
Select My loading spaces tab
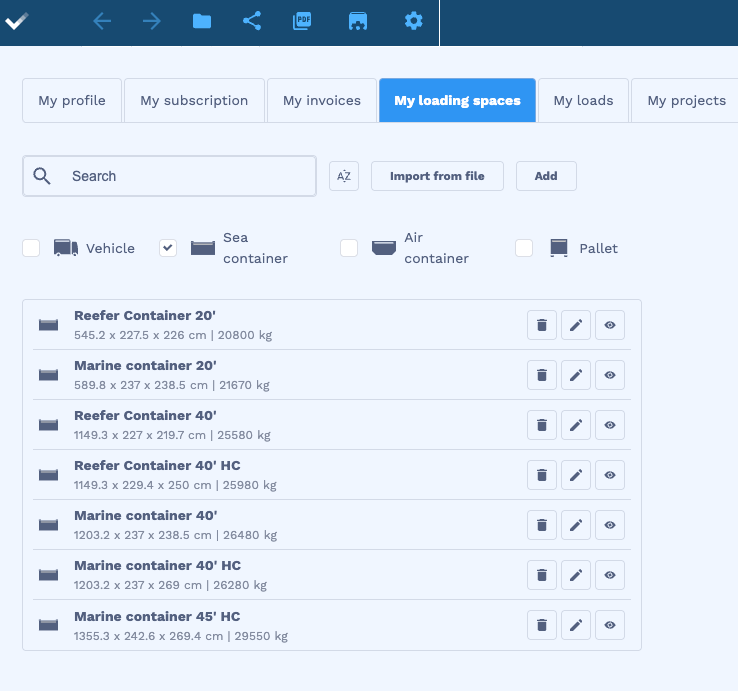click(457, 100)
